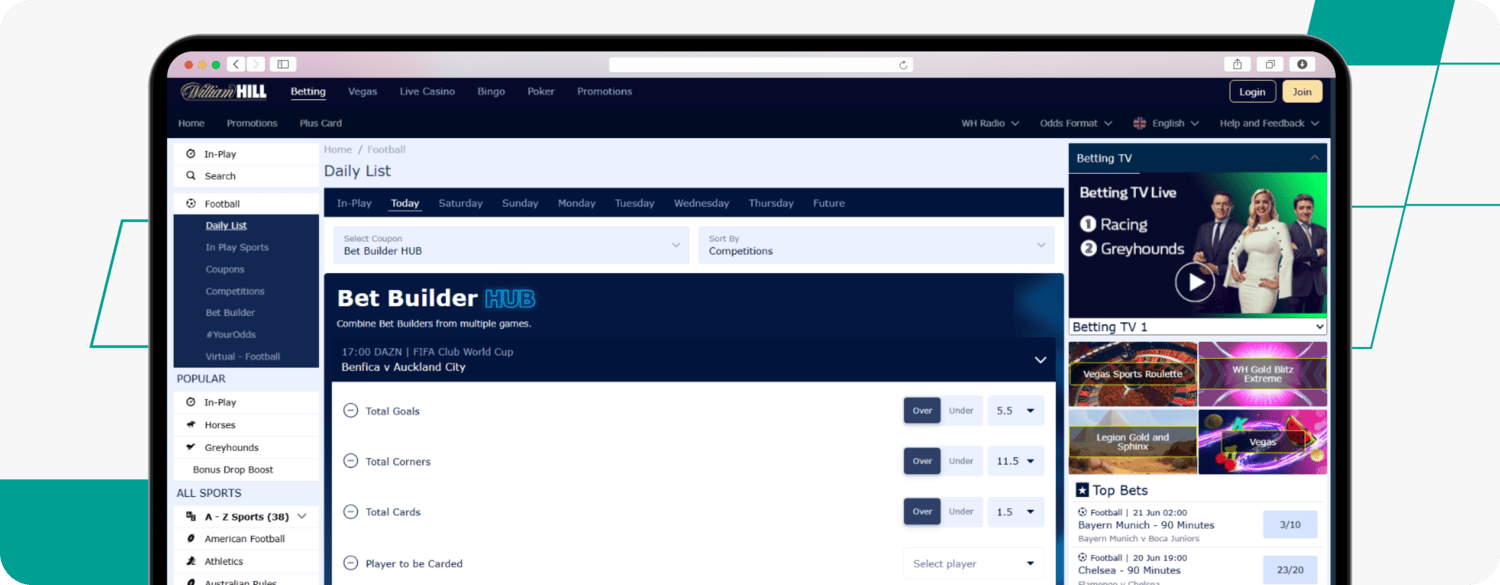Click the Horses icon in Popular

[x=191, y=425]
